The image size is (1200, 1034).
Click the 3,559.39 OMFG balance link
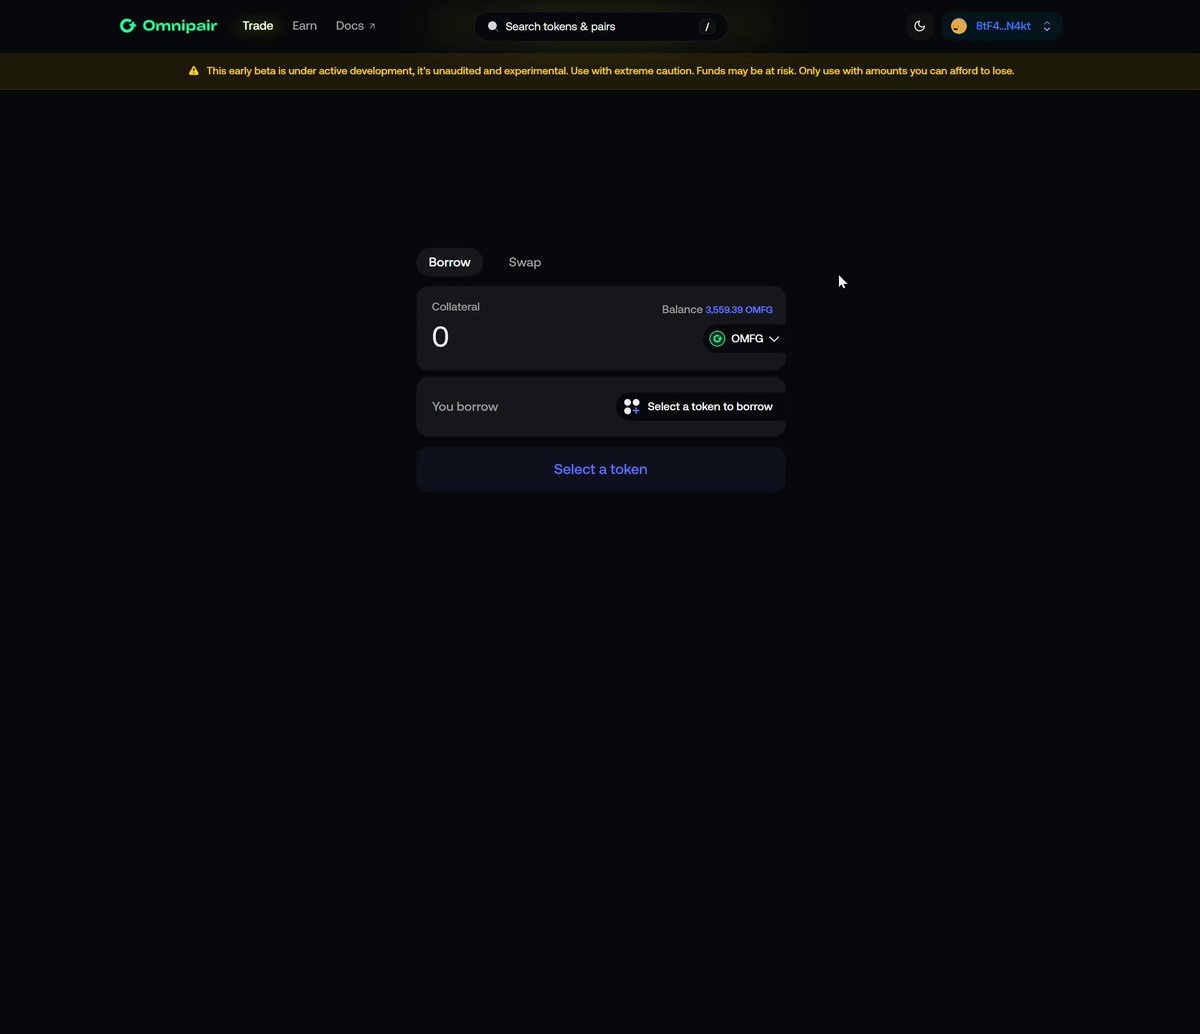pyautogui.click(x=739, y=310)
